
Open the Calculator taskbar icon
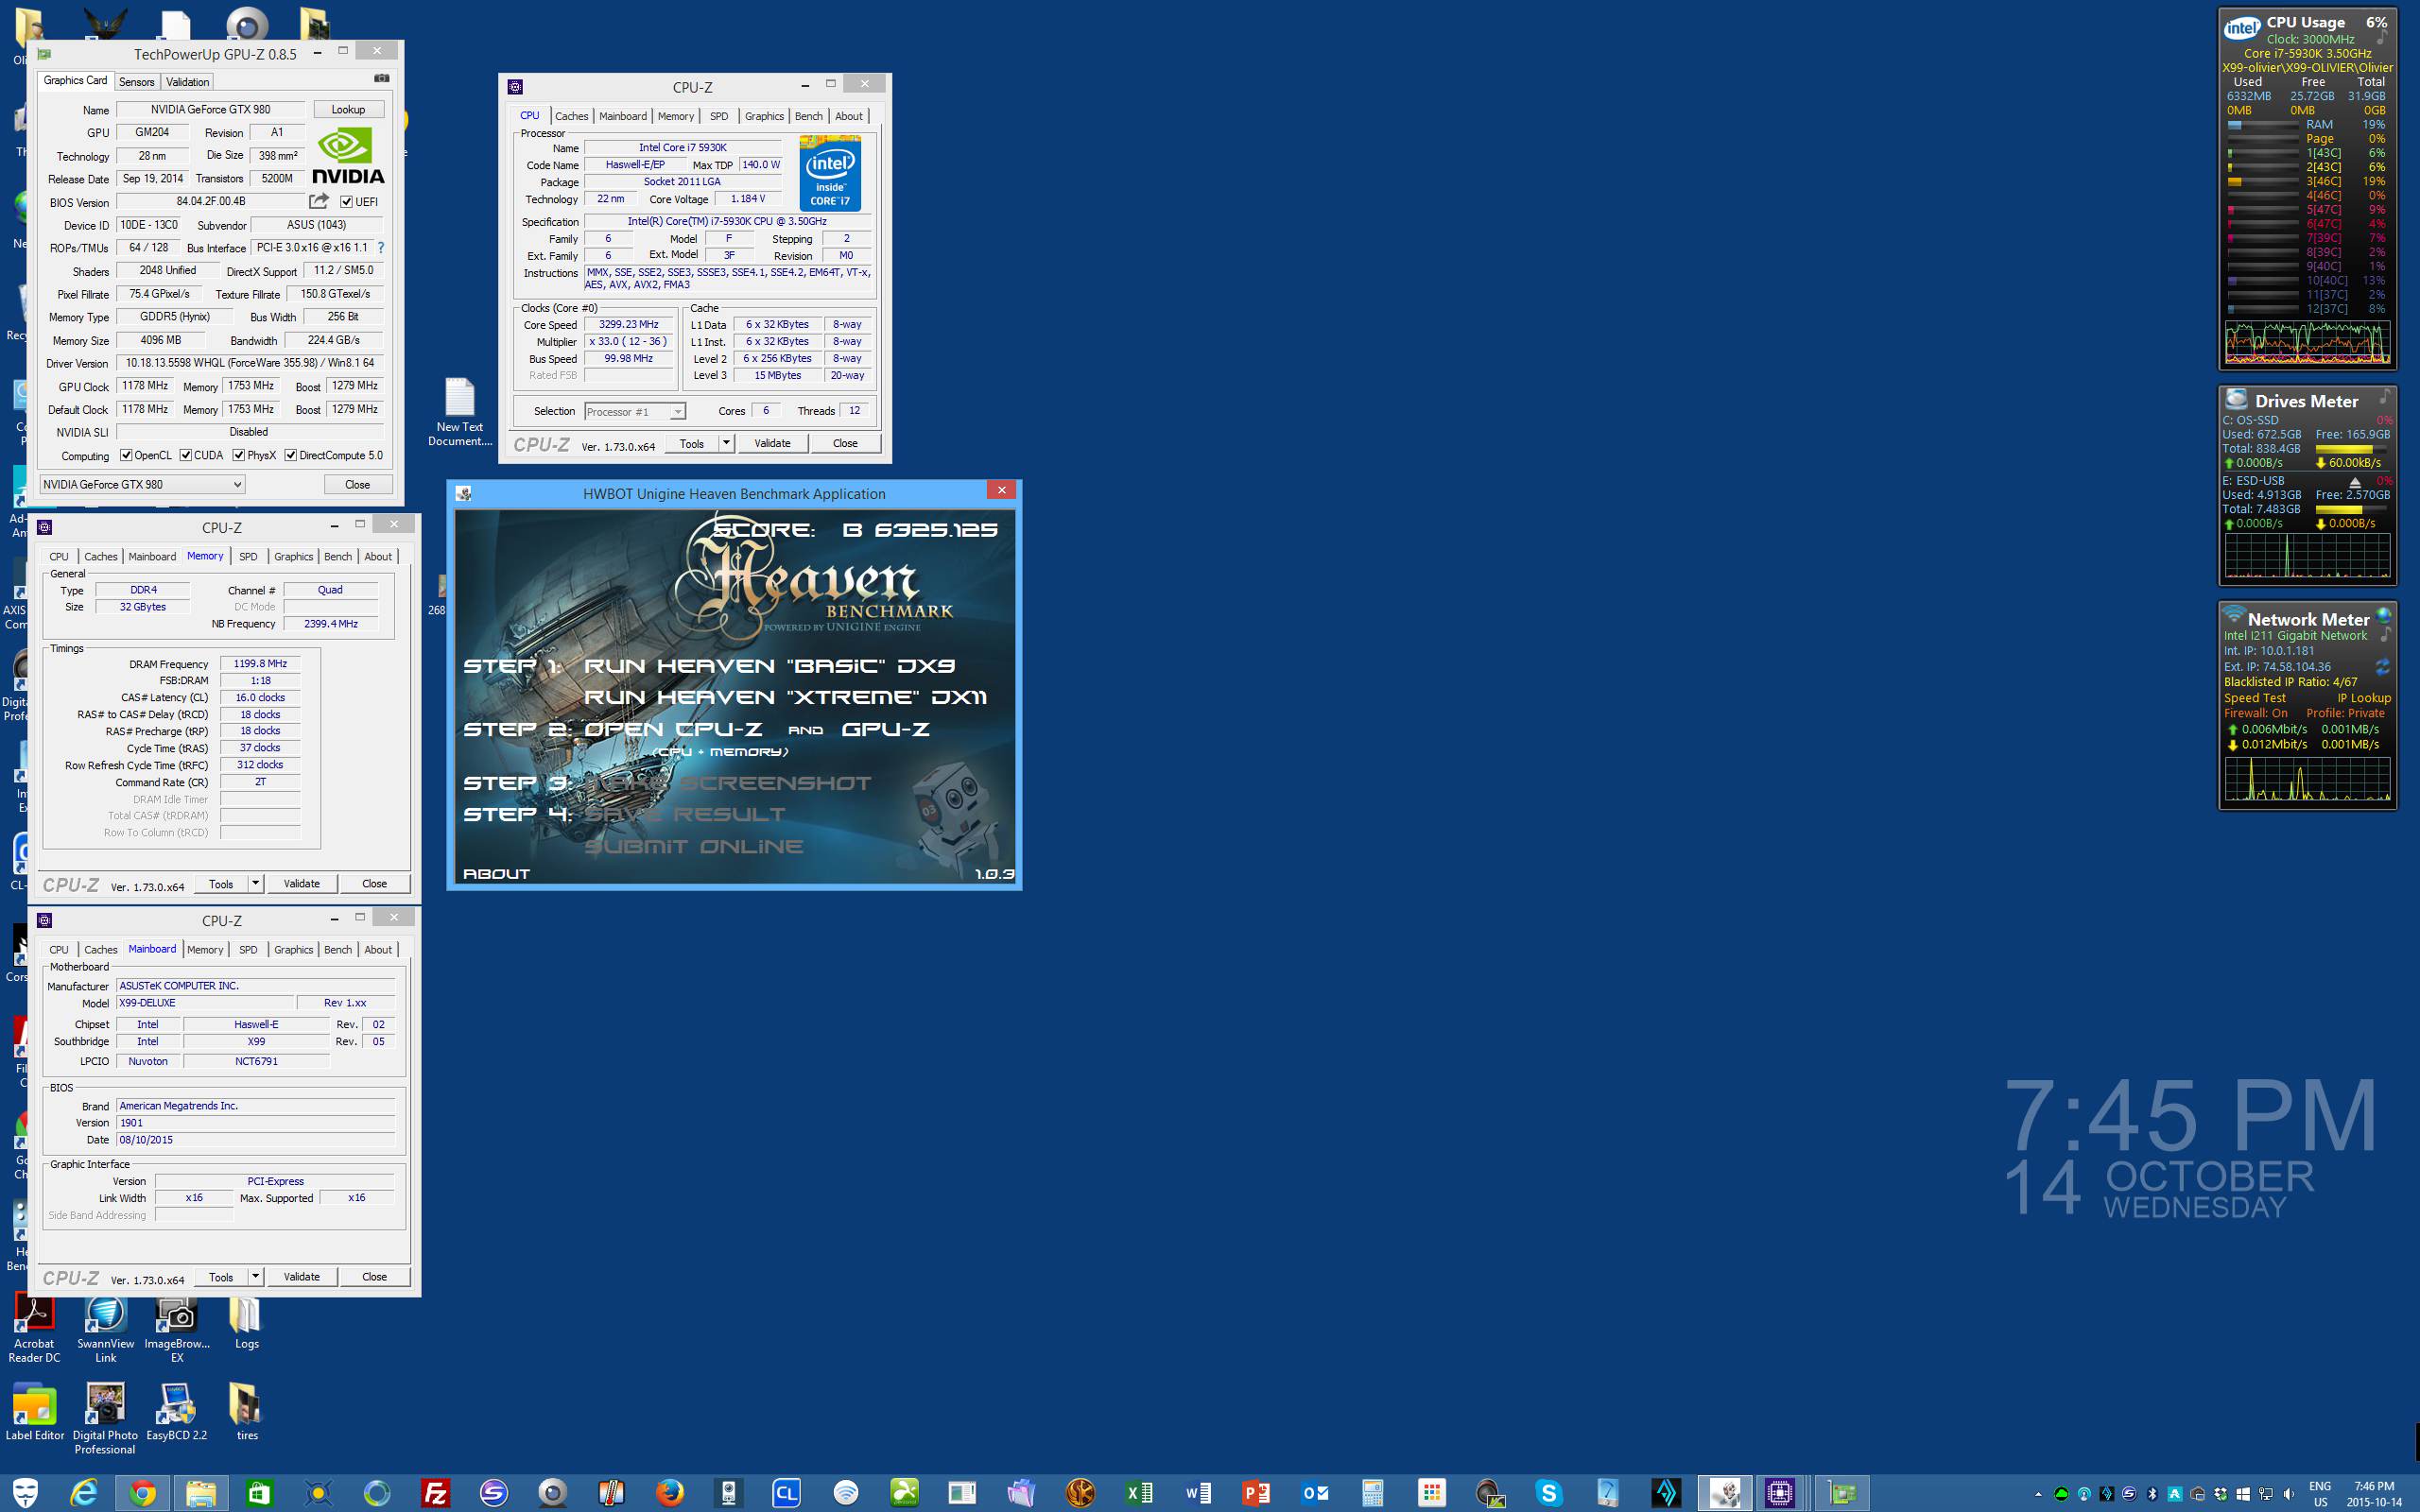click(x=1372, y=1493)
